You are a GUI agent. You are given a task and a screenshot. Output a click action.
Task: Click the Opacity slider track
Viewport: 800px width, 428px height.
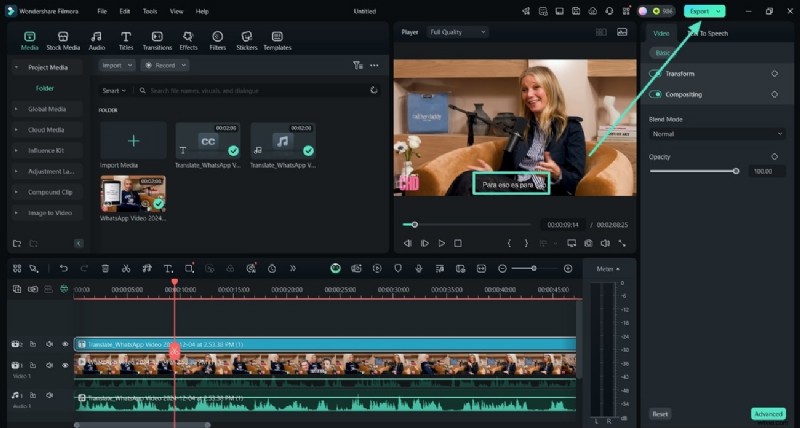(693, 171)
